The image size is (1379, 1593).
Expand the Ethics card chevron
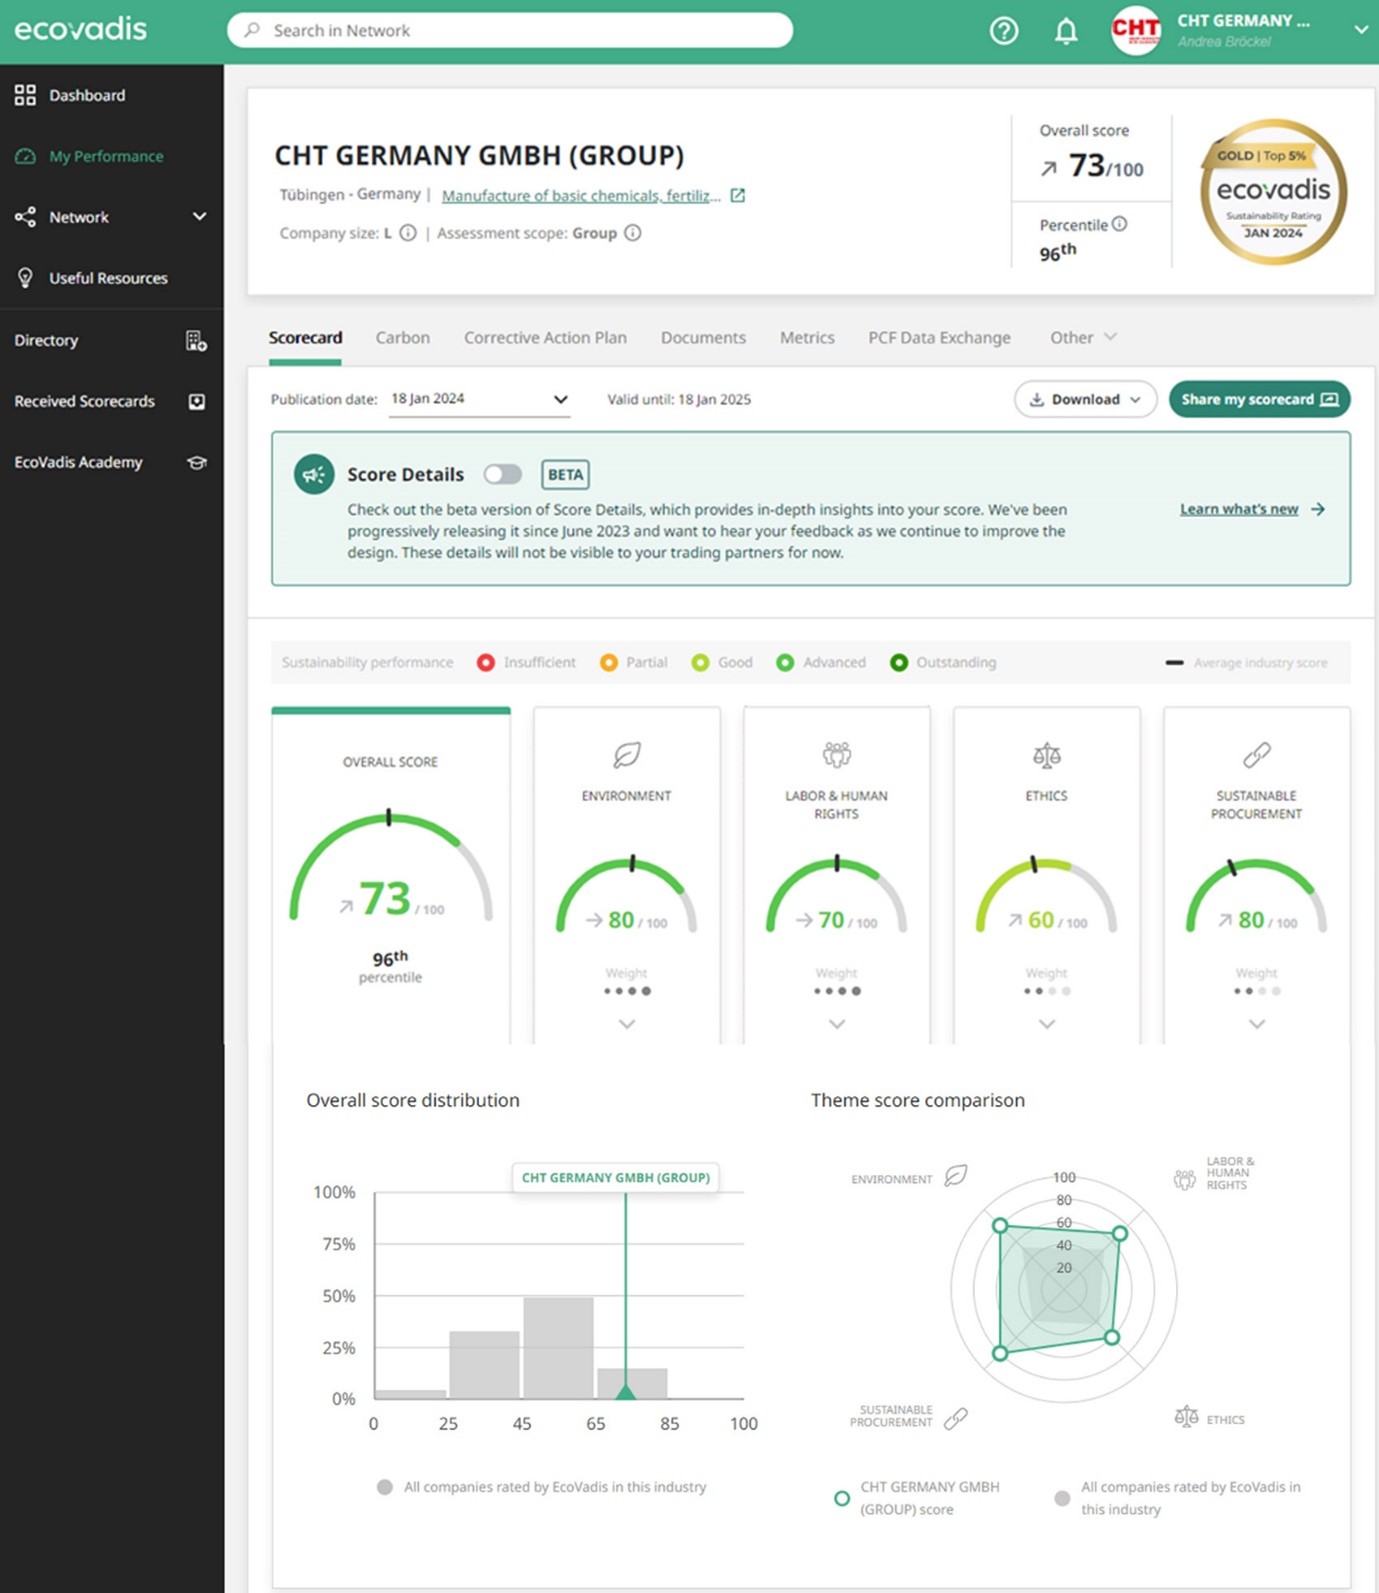(1047, 1024)
